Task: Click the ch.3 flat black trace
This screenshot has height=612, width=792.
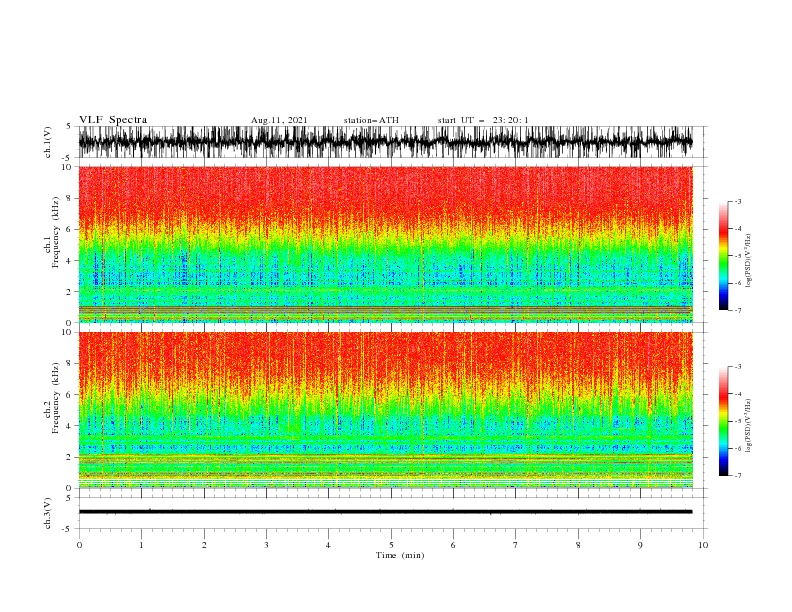Action: tap(385, 512)
